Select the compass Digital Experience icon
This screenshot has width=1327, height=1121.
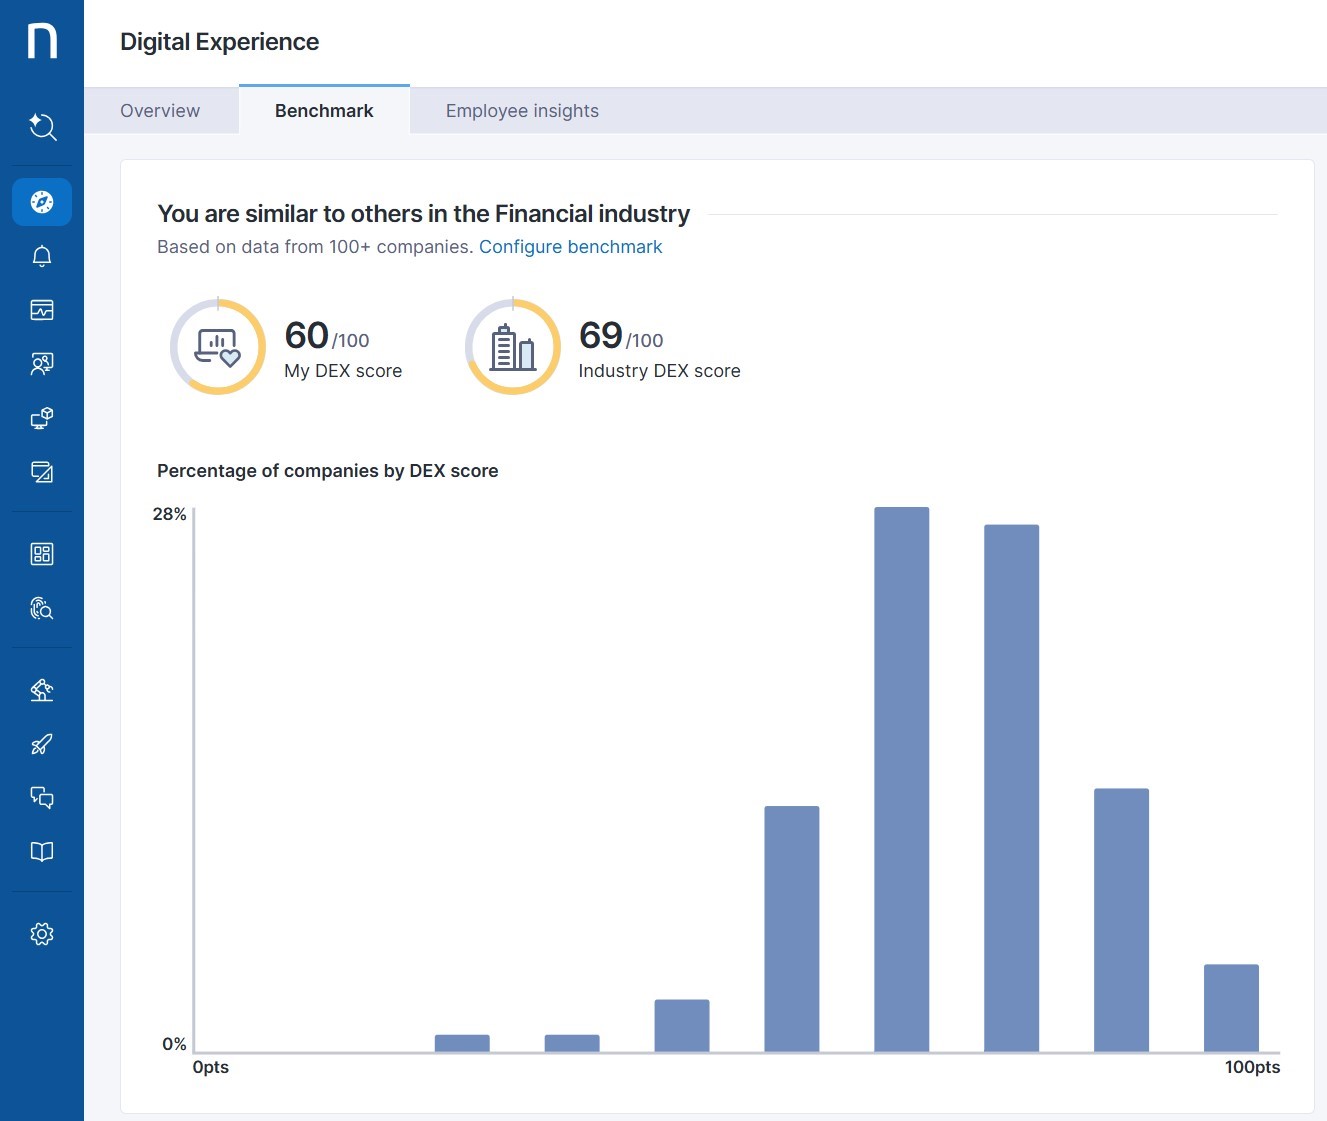[x=42, y=202]
